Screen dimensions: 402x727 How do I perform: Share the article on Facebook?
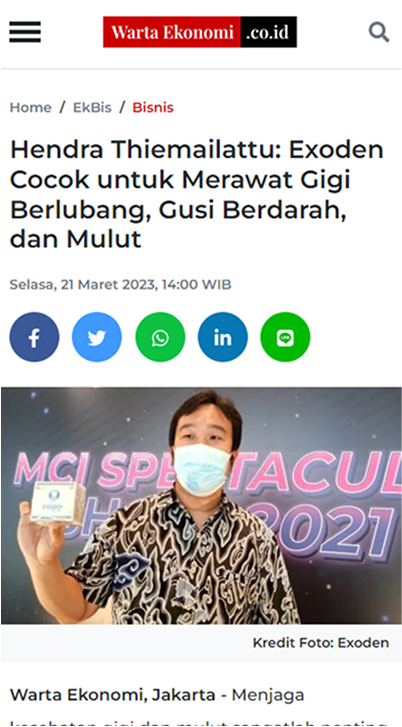coord(34,337)
